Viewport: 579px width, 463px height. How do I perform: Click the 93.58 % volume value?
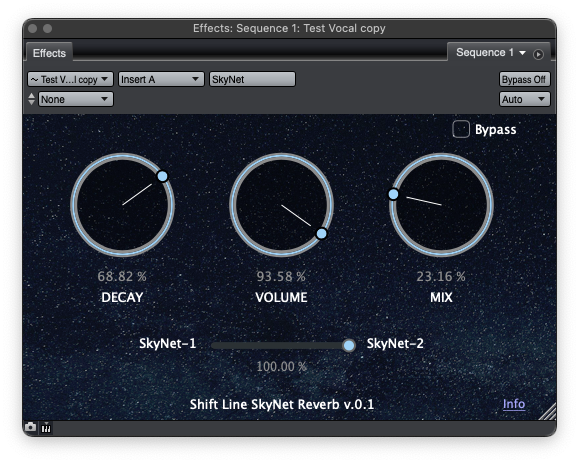(281, 276)
